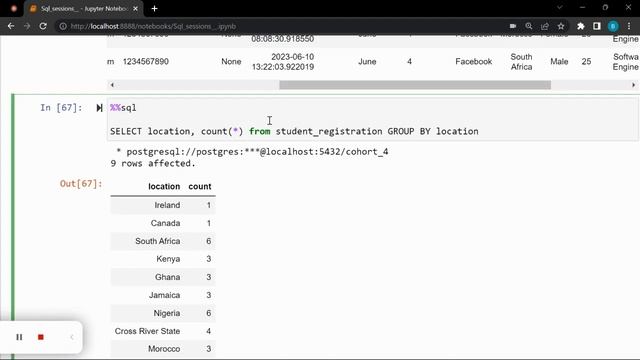
Task: Run cell 67 with the run icon
Action: click(99, 108)
